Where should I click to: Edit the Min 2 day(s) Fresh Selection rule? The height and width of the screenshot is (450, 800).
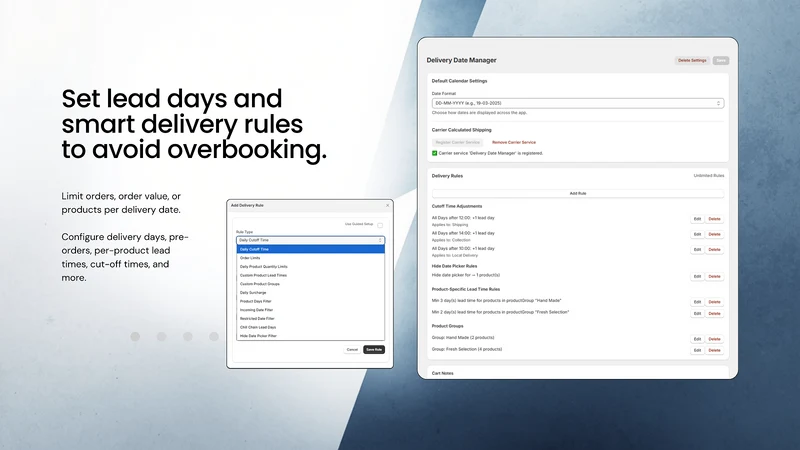[x=697, y=313]
